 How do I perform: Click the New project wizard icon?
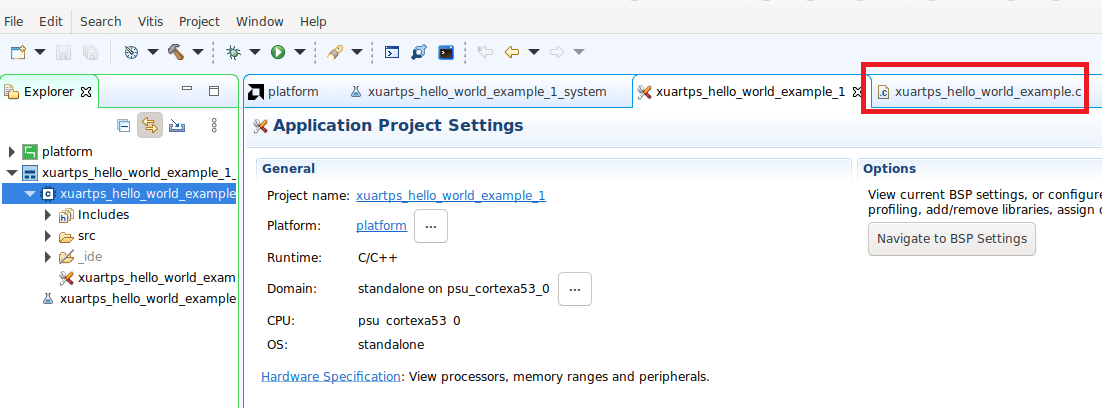click(x=18, y=52)
